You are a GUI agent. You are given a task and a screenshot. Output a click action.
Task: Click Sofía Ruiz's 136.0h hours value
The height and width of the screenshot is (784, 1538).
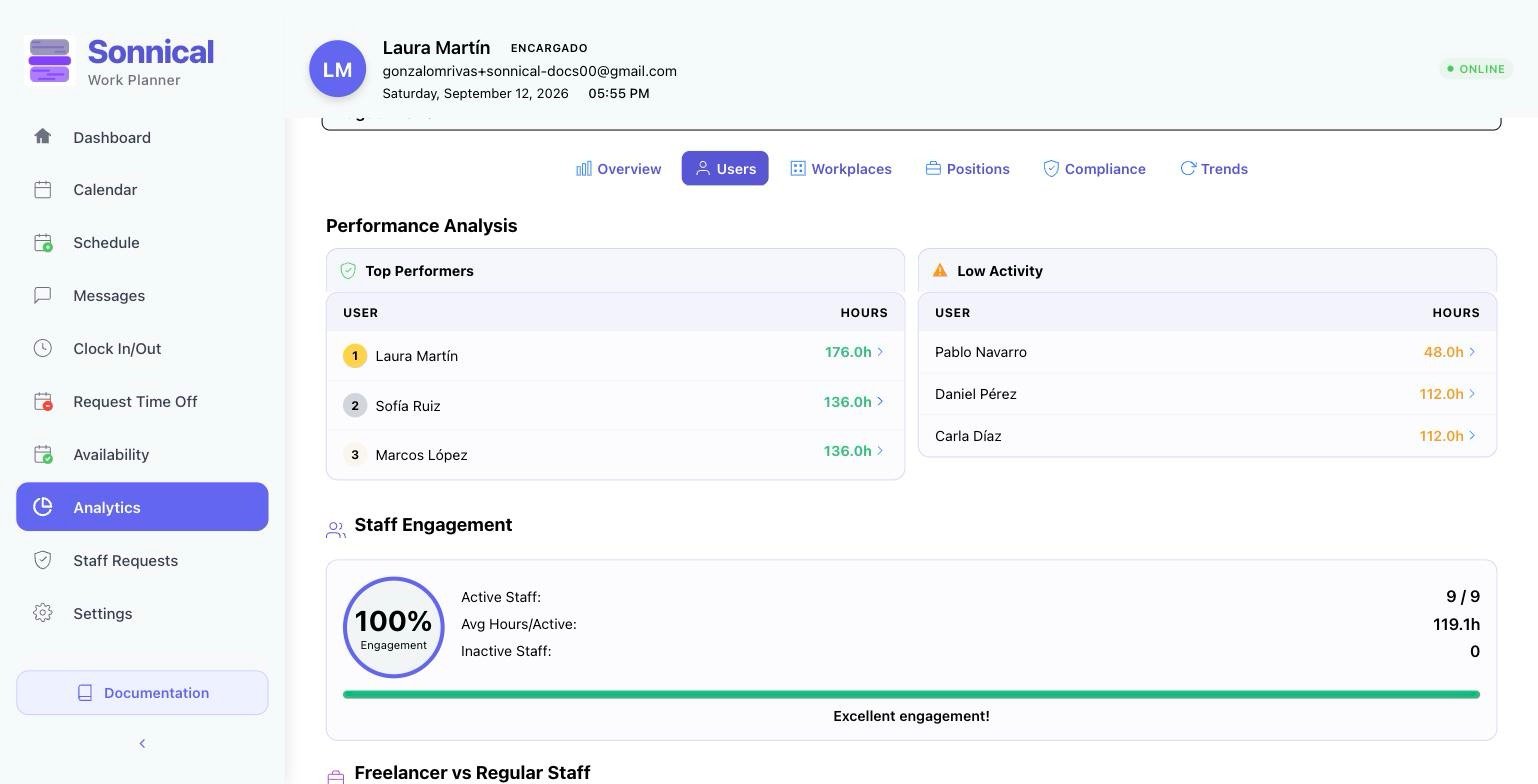pos(847,402)
